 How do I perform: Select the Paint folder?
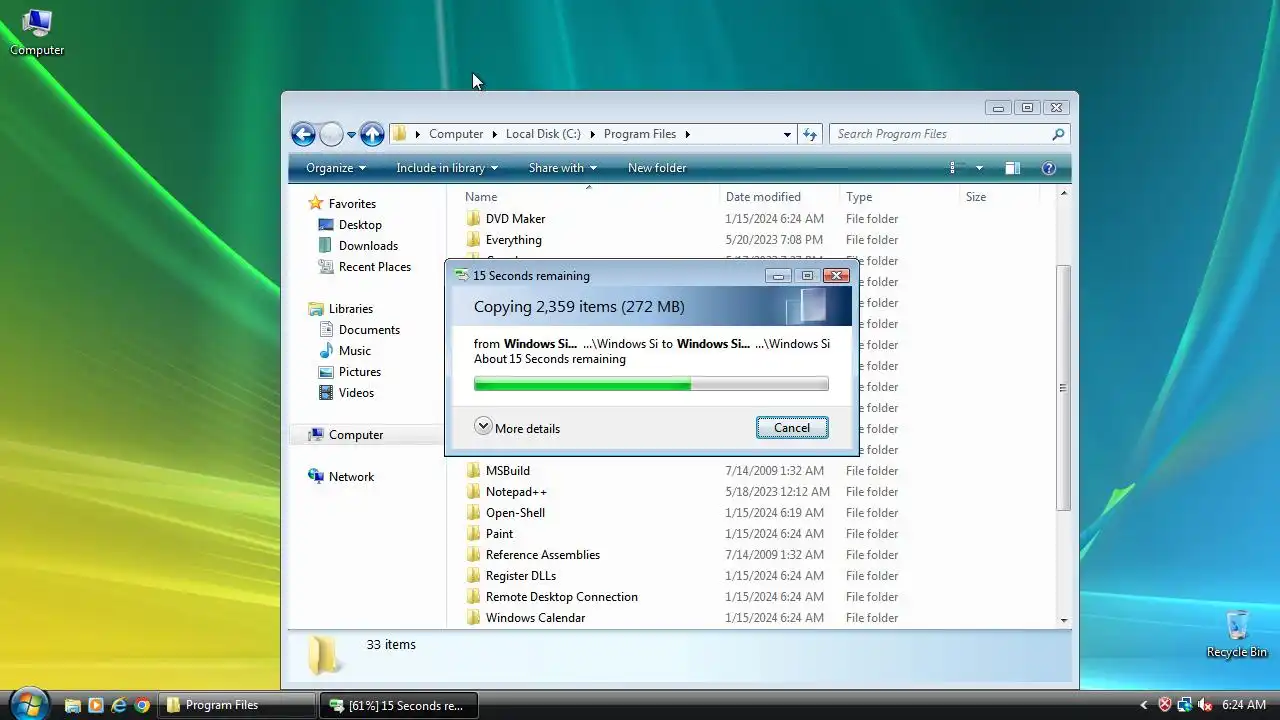pyautogui.click(x=499, y=534)
